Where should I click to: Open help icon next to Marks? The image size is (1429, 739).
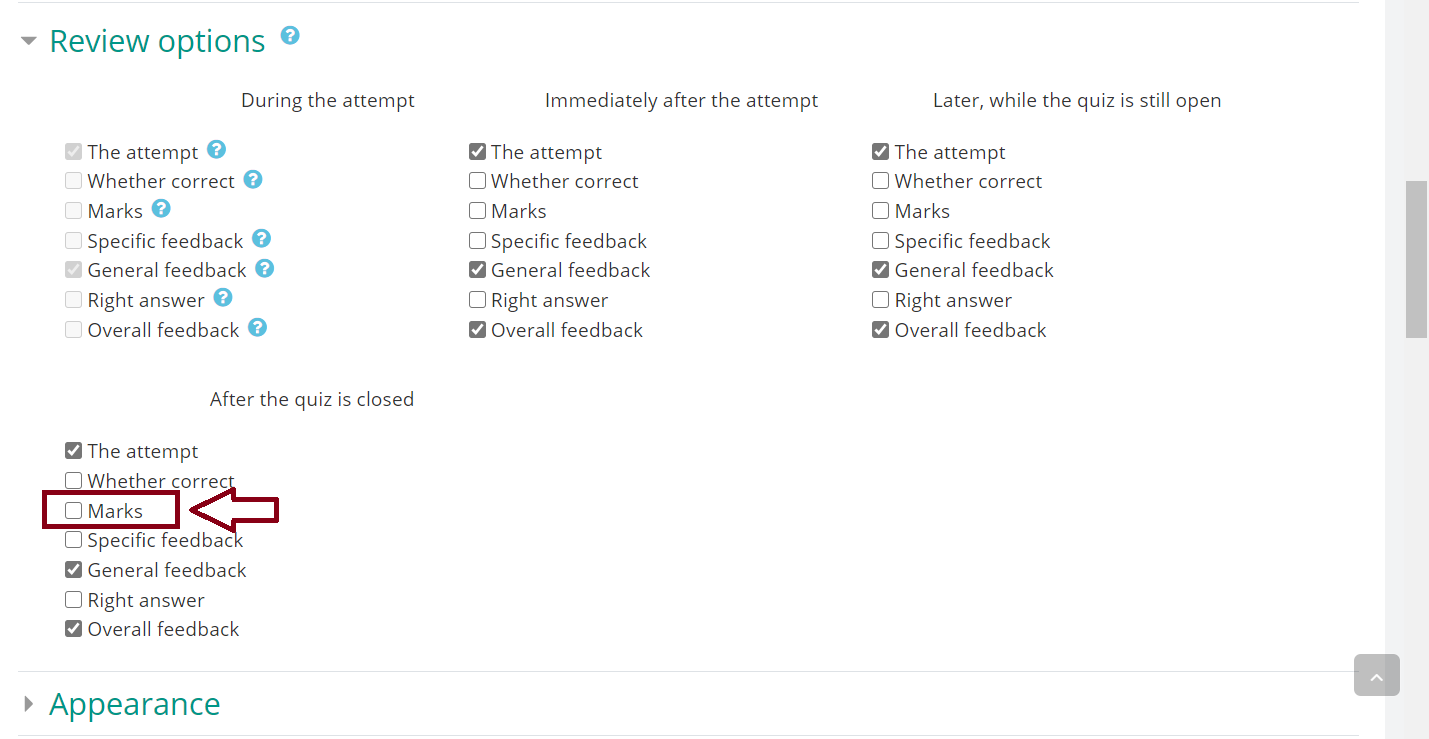point(161,209)
